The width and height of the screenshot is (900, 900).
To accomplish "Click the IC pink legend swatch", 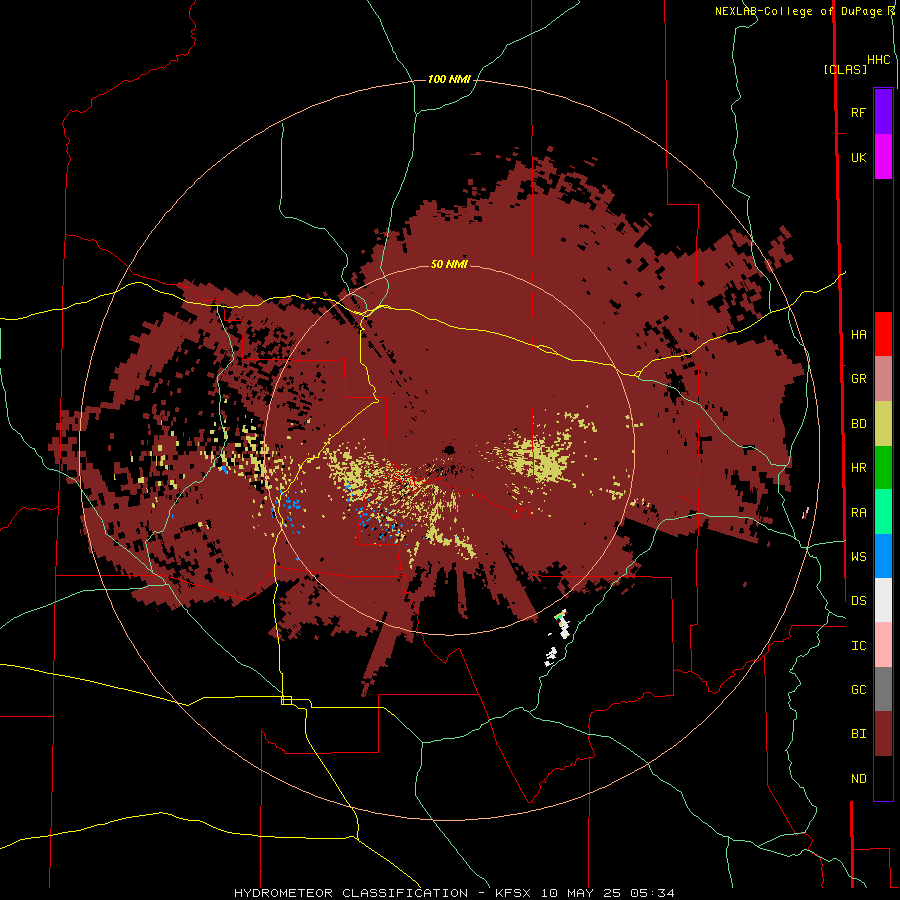I will click(x=883, y=645).
